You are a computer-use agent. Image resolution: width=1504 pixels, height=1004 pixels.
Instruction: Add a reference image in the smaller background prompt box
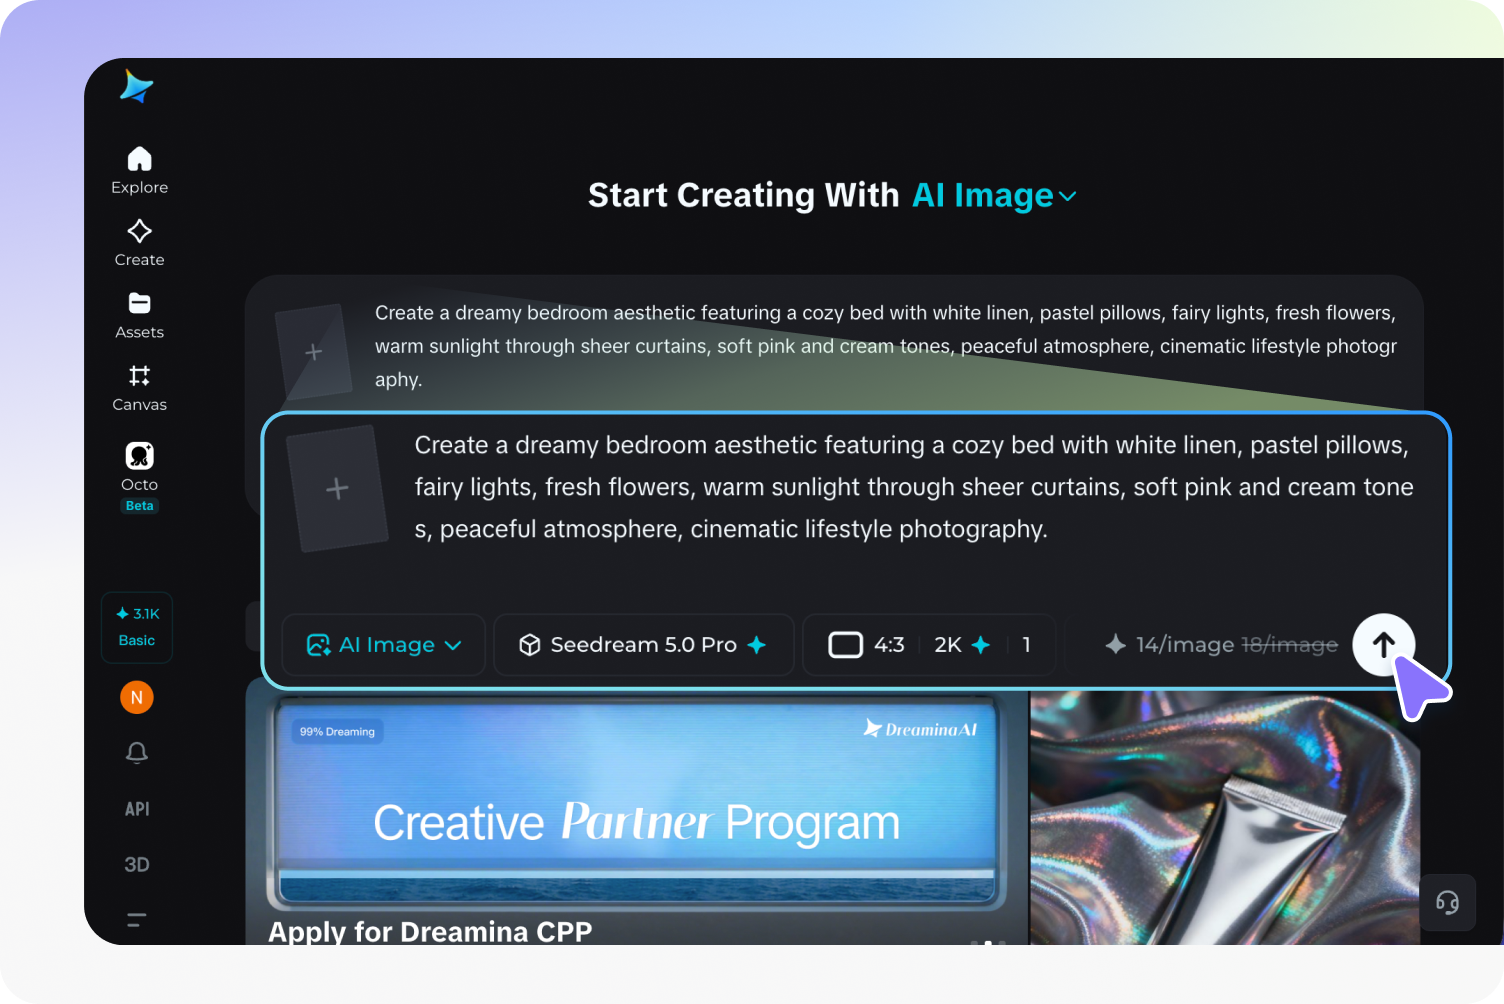click(x=313, y=352)
